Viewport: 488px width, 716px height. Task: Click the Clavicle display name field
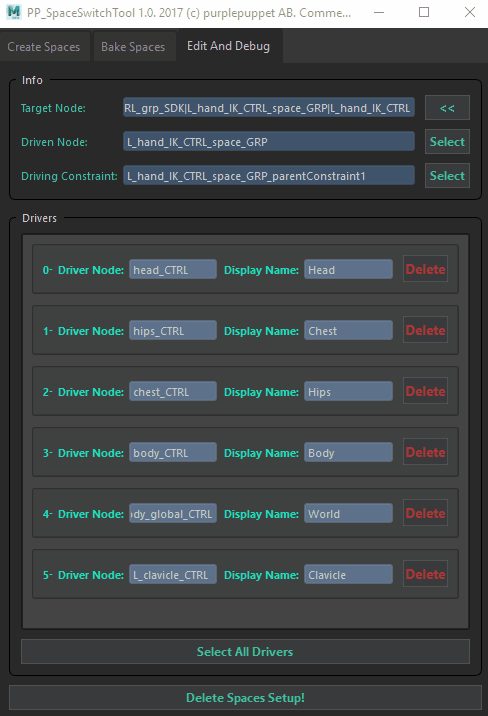point(348,575)
